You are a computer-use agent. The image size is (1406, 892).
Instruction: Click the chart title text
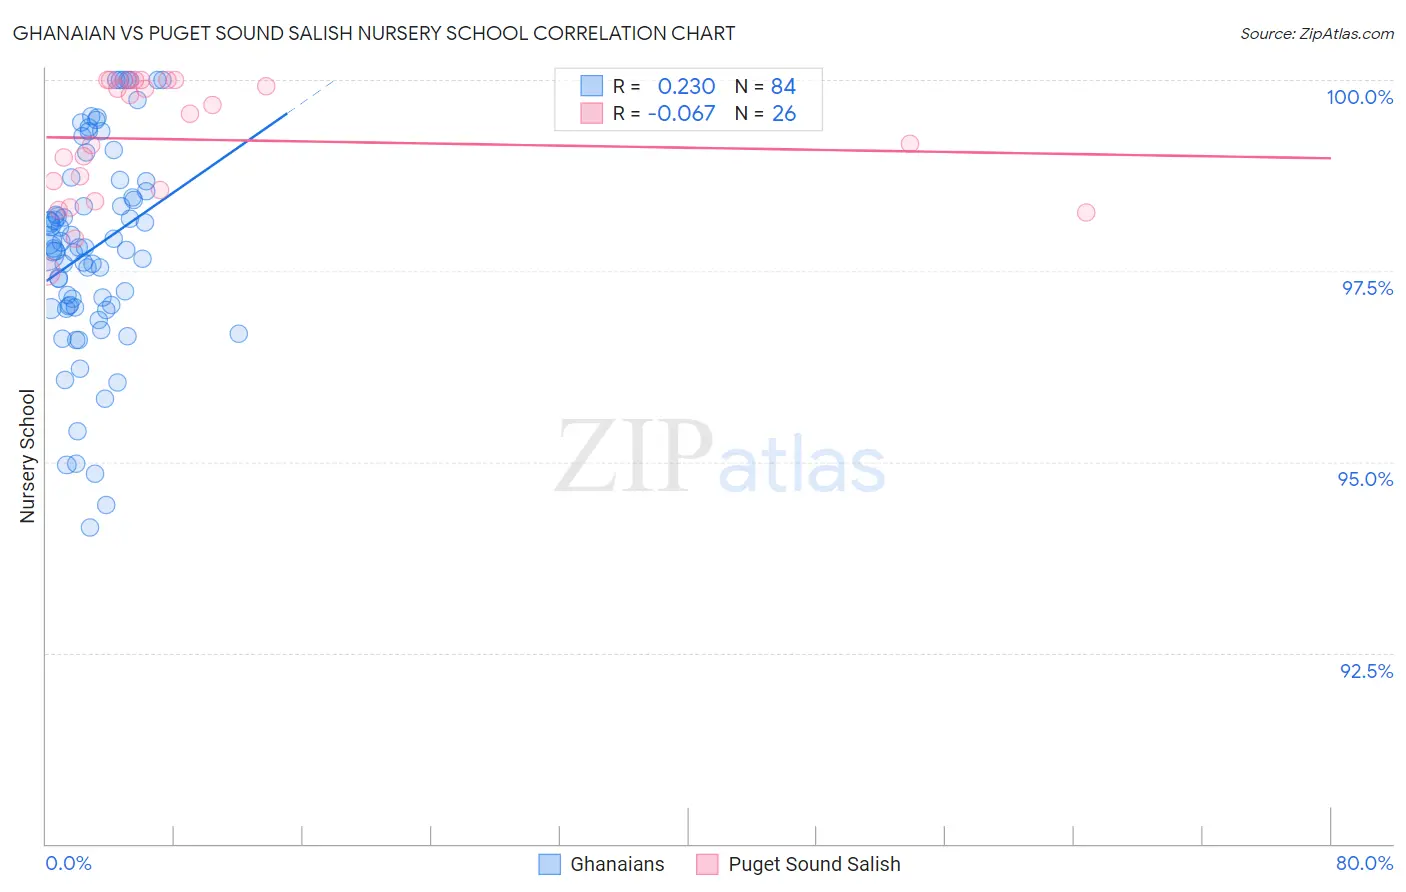tap(373, 33)
